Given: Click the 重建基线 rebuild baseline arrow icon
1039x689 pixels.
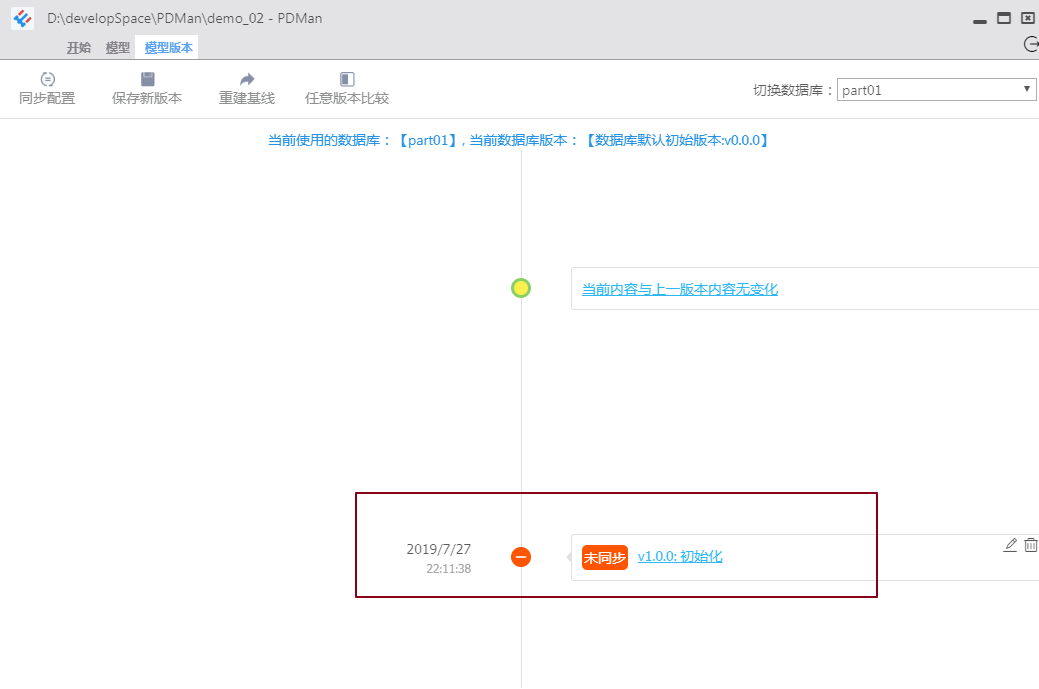Looking at the screenshot, I should click(246, 79).
